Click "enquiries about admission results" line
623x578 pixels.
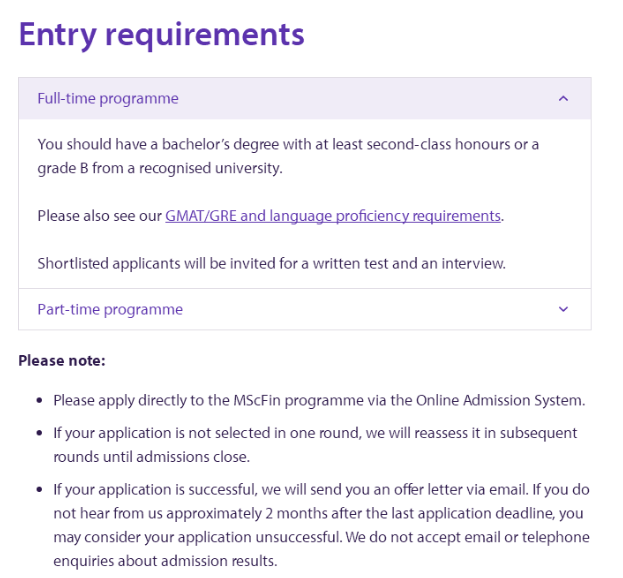point(166,561)
